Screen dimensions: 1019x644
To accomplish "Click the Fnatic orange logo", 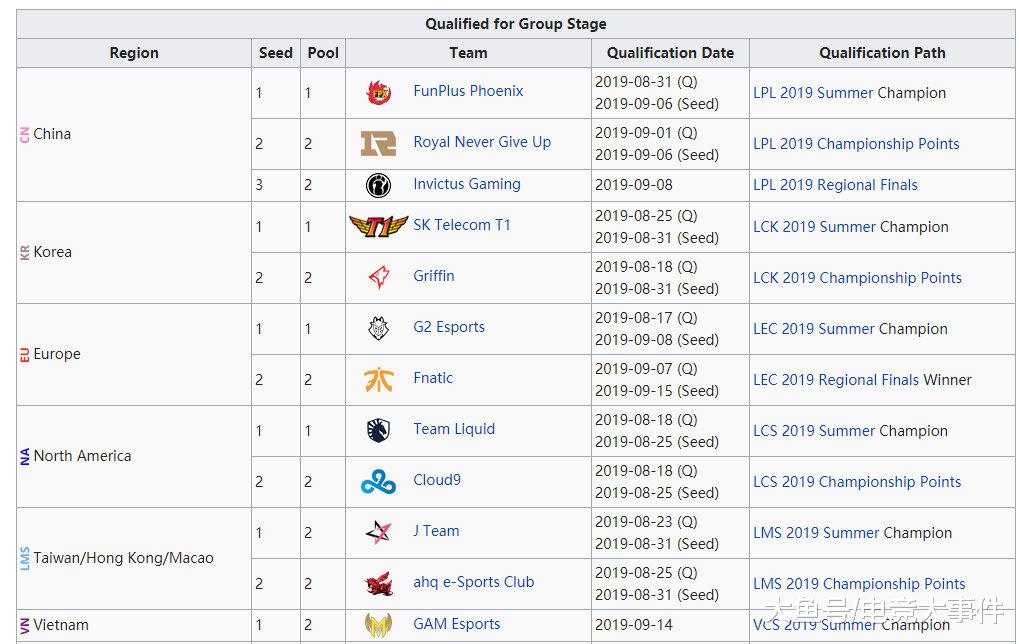I will coord(378,380).
